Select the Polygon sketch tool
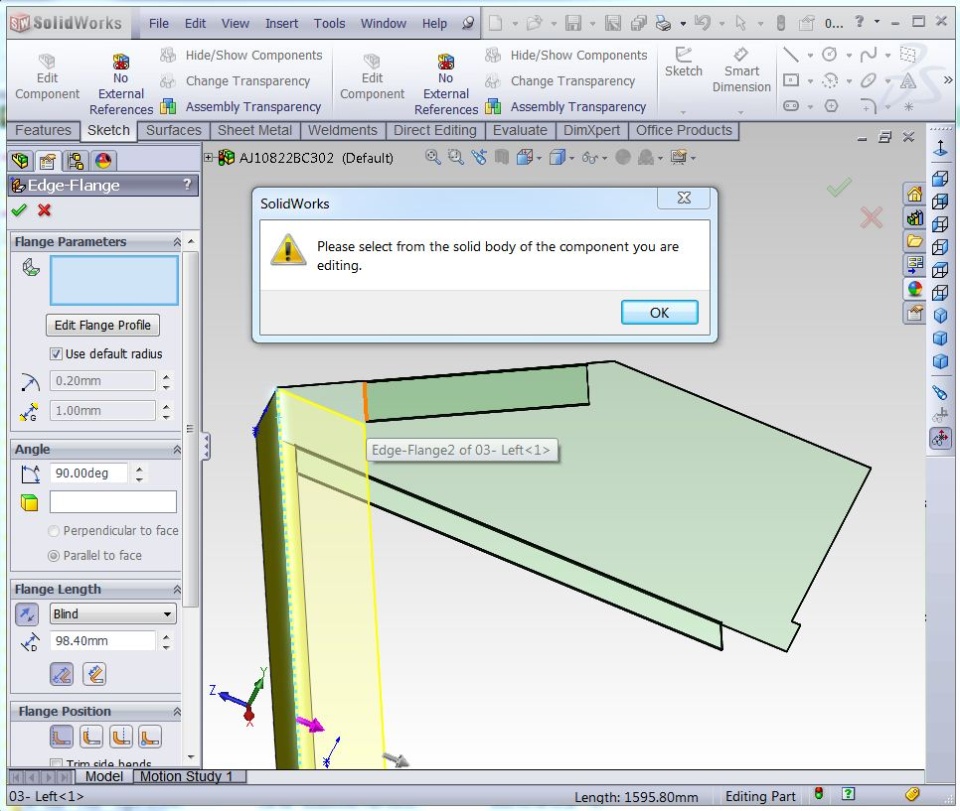 click(831, 105)
